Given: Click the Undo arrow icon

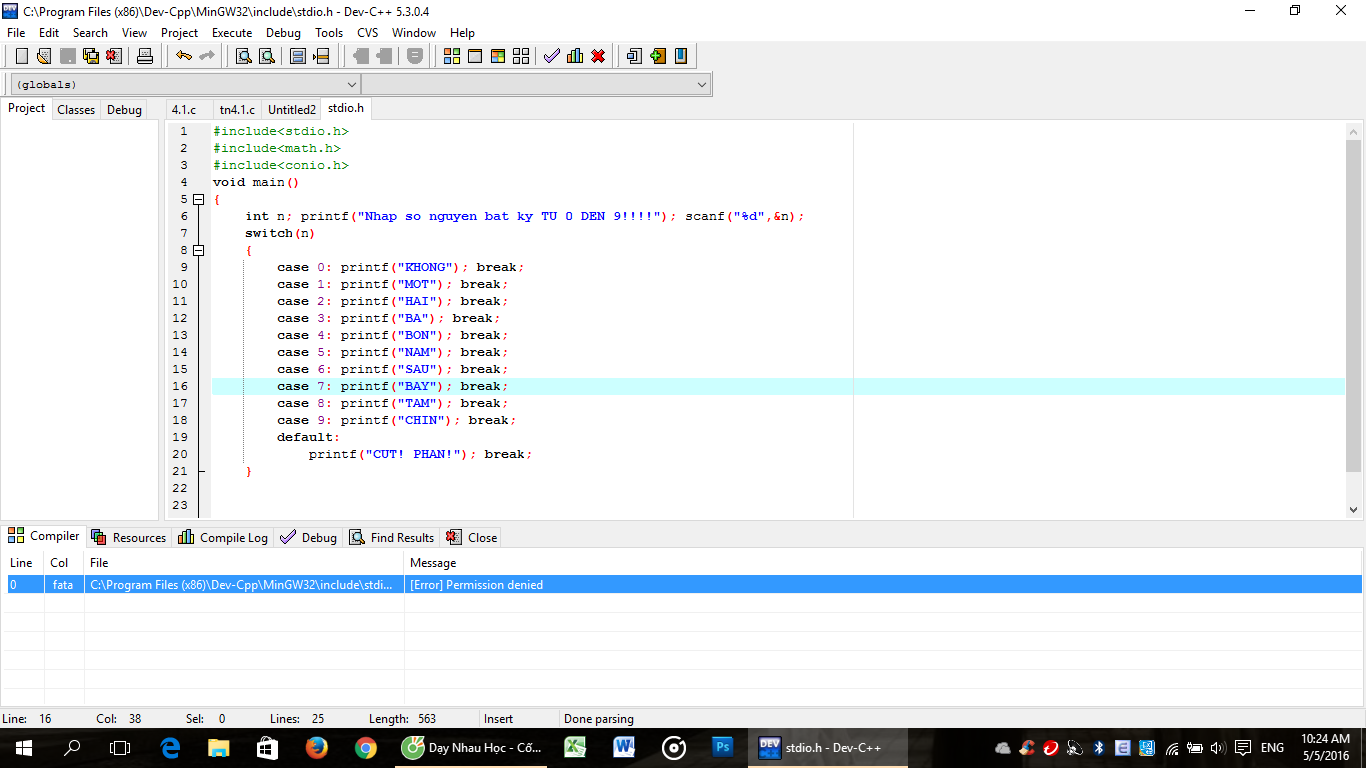Looking at the screenshot, I should 183,56.
